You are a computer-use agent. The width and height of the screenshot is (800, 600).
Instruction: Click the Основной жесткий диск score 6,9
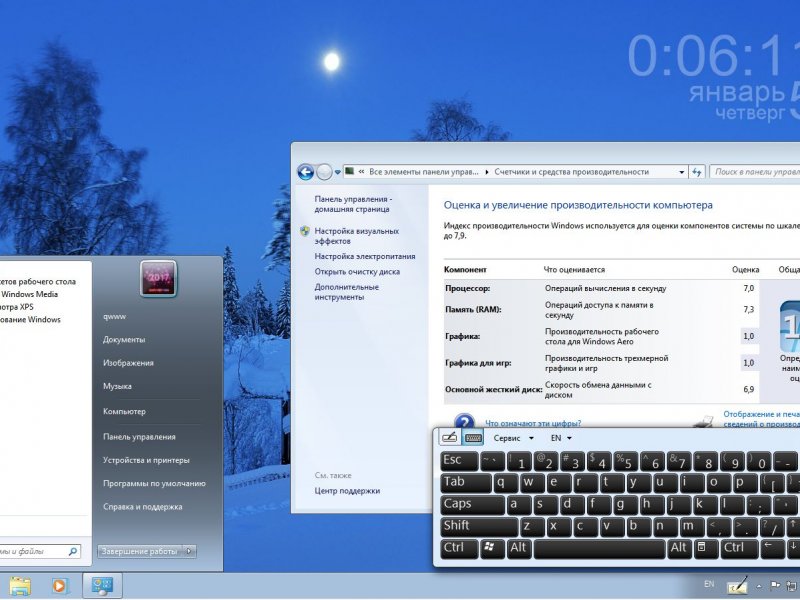[x=748, y=389]
